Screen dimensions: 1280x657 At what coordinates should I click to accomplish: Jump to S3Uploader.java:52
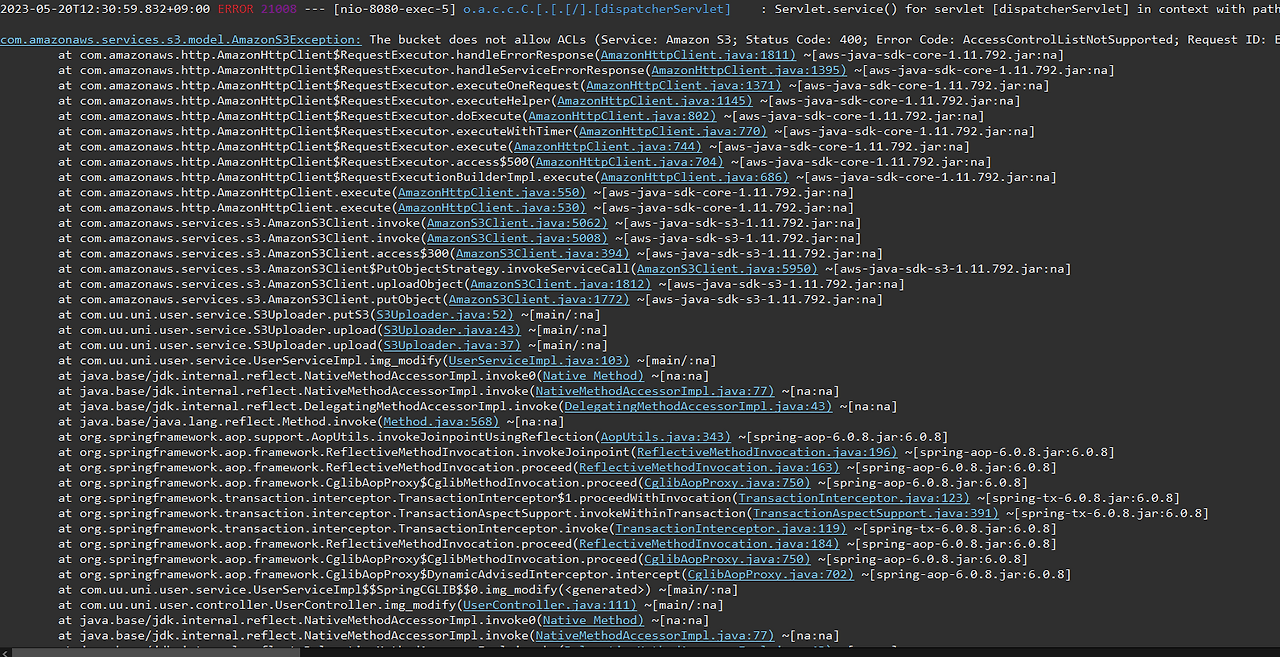coord(444,314)
